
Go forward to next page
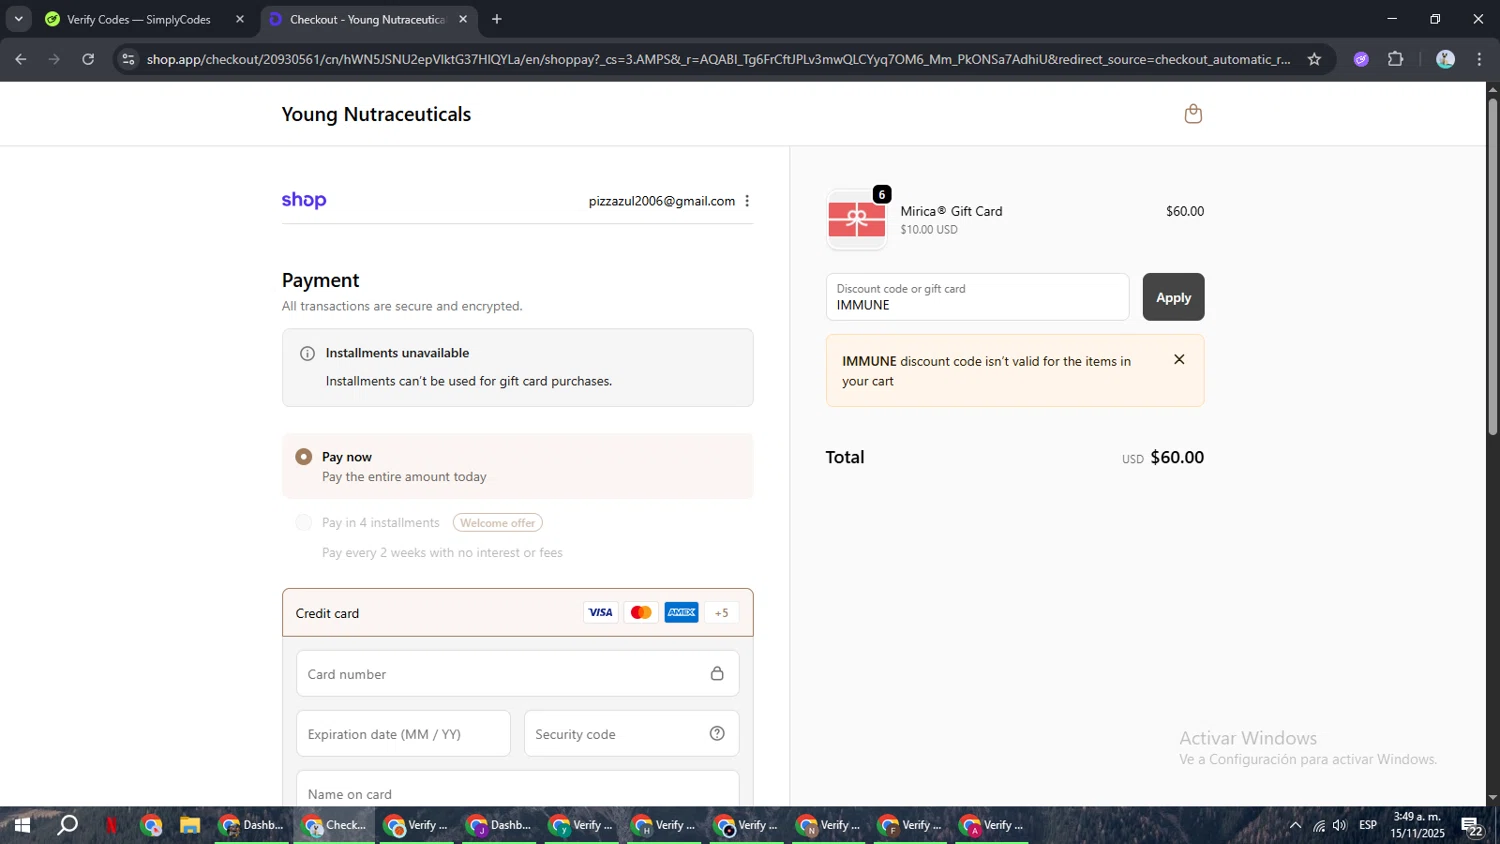click(x=55, y=59)
